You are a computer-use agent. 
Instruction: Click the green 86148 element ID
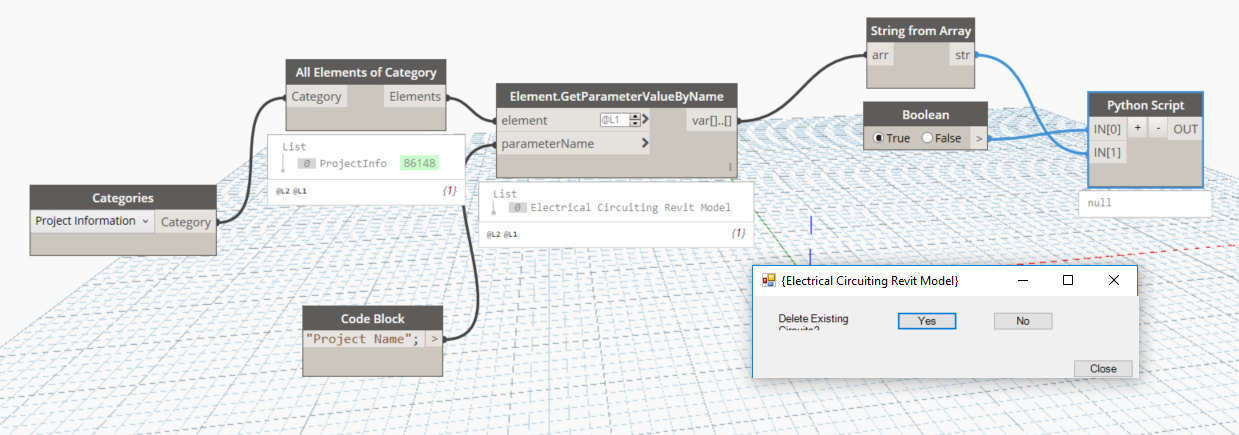tap(420, 162)
